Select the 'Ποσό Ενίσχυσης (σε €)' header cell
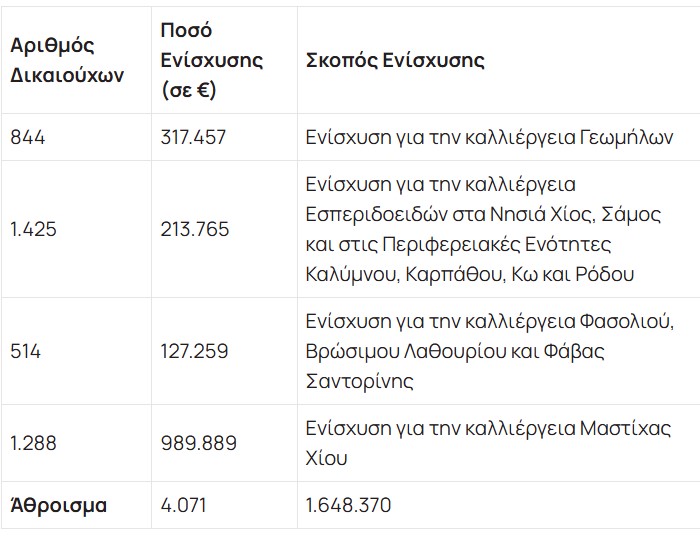 tap(211, 60)
